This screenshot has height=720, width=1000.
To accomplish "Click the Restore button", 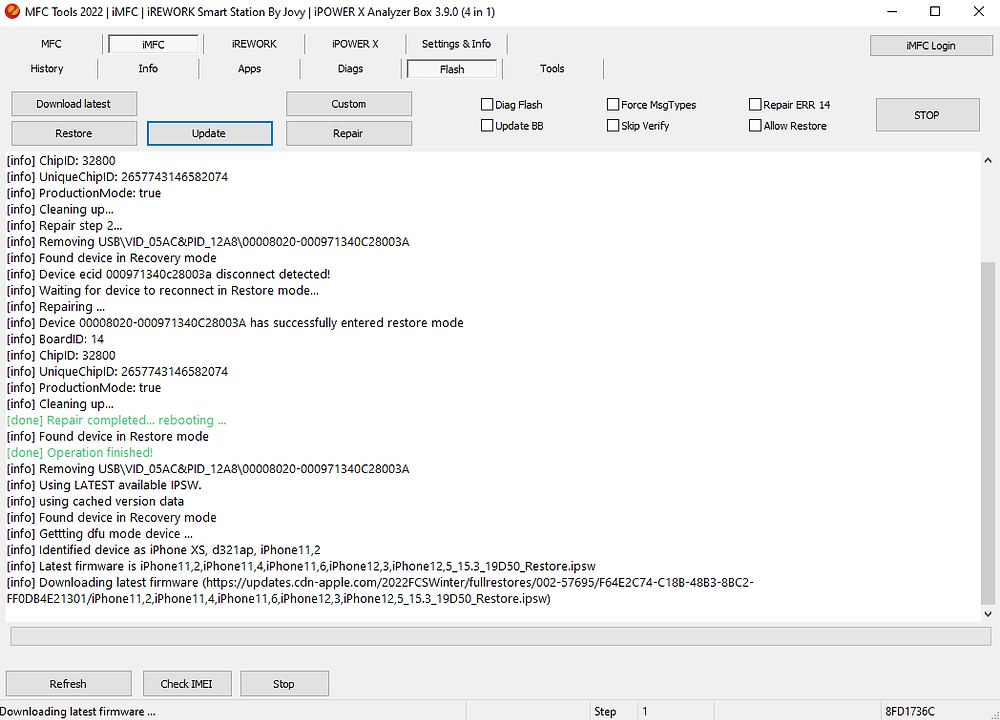I will 73,133.
